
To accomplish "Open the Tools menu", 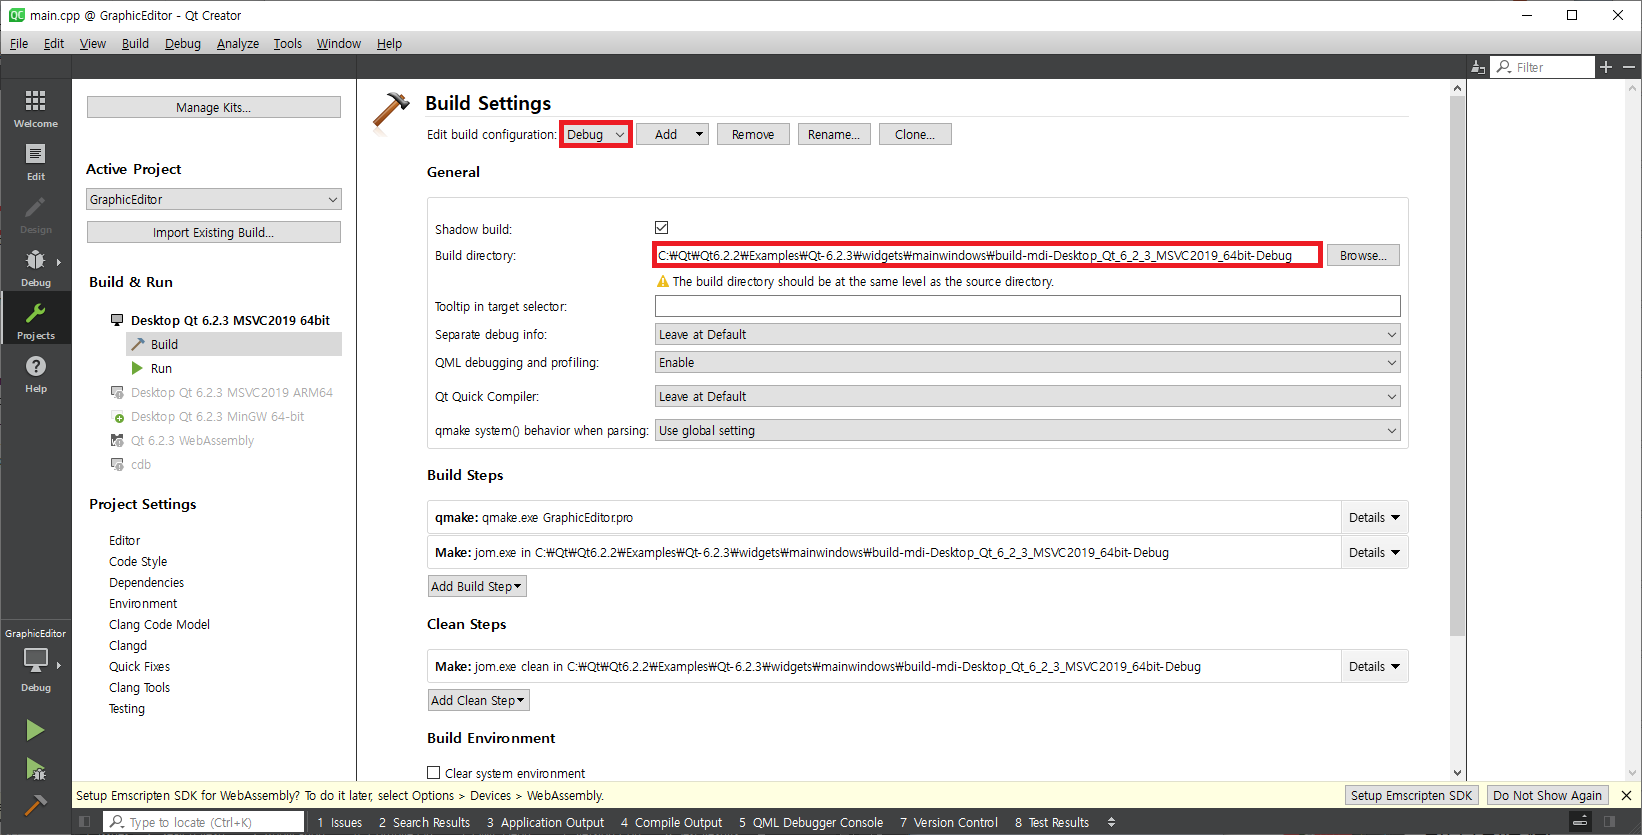I will pos(288,43).
